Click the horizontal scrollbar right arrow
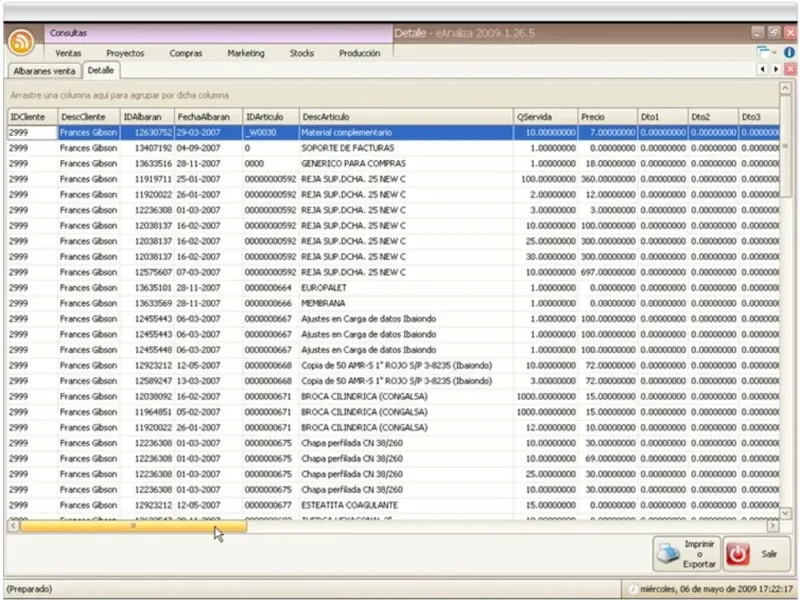800x600 pixels. coord(773,526)
